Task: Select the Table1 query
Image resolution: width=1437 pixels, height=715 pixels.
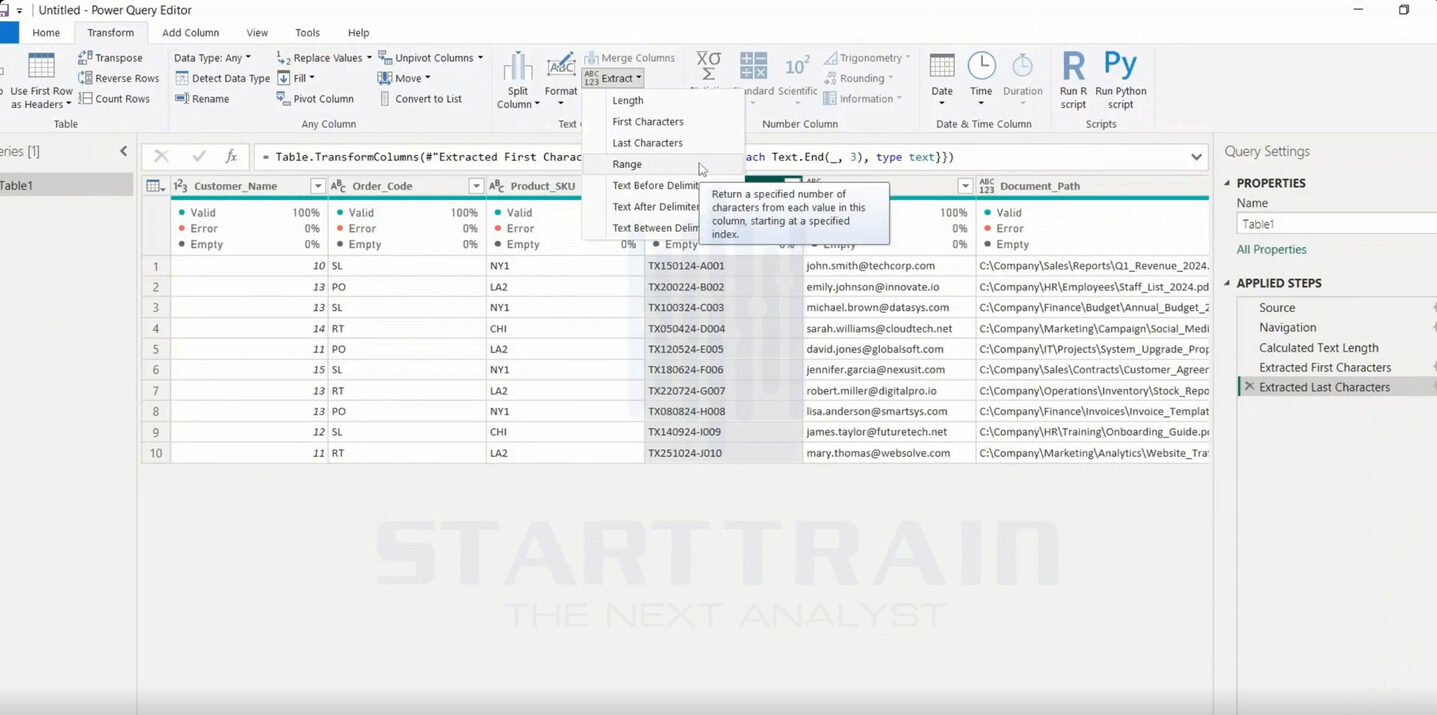Action: coord(66,185)
